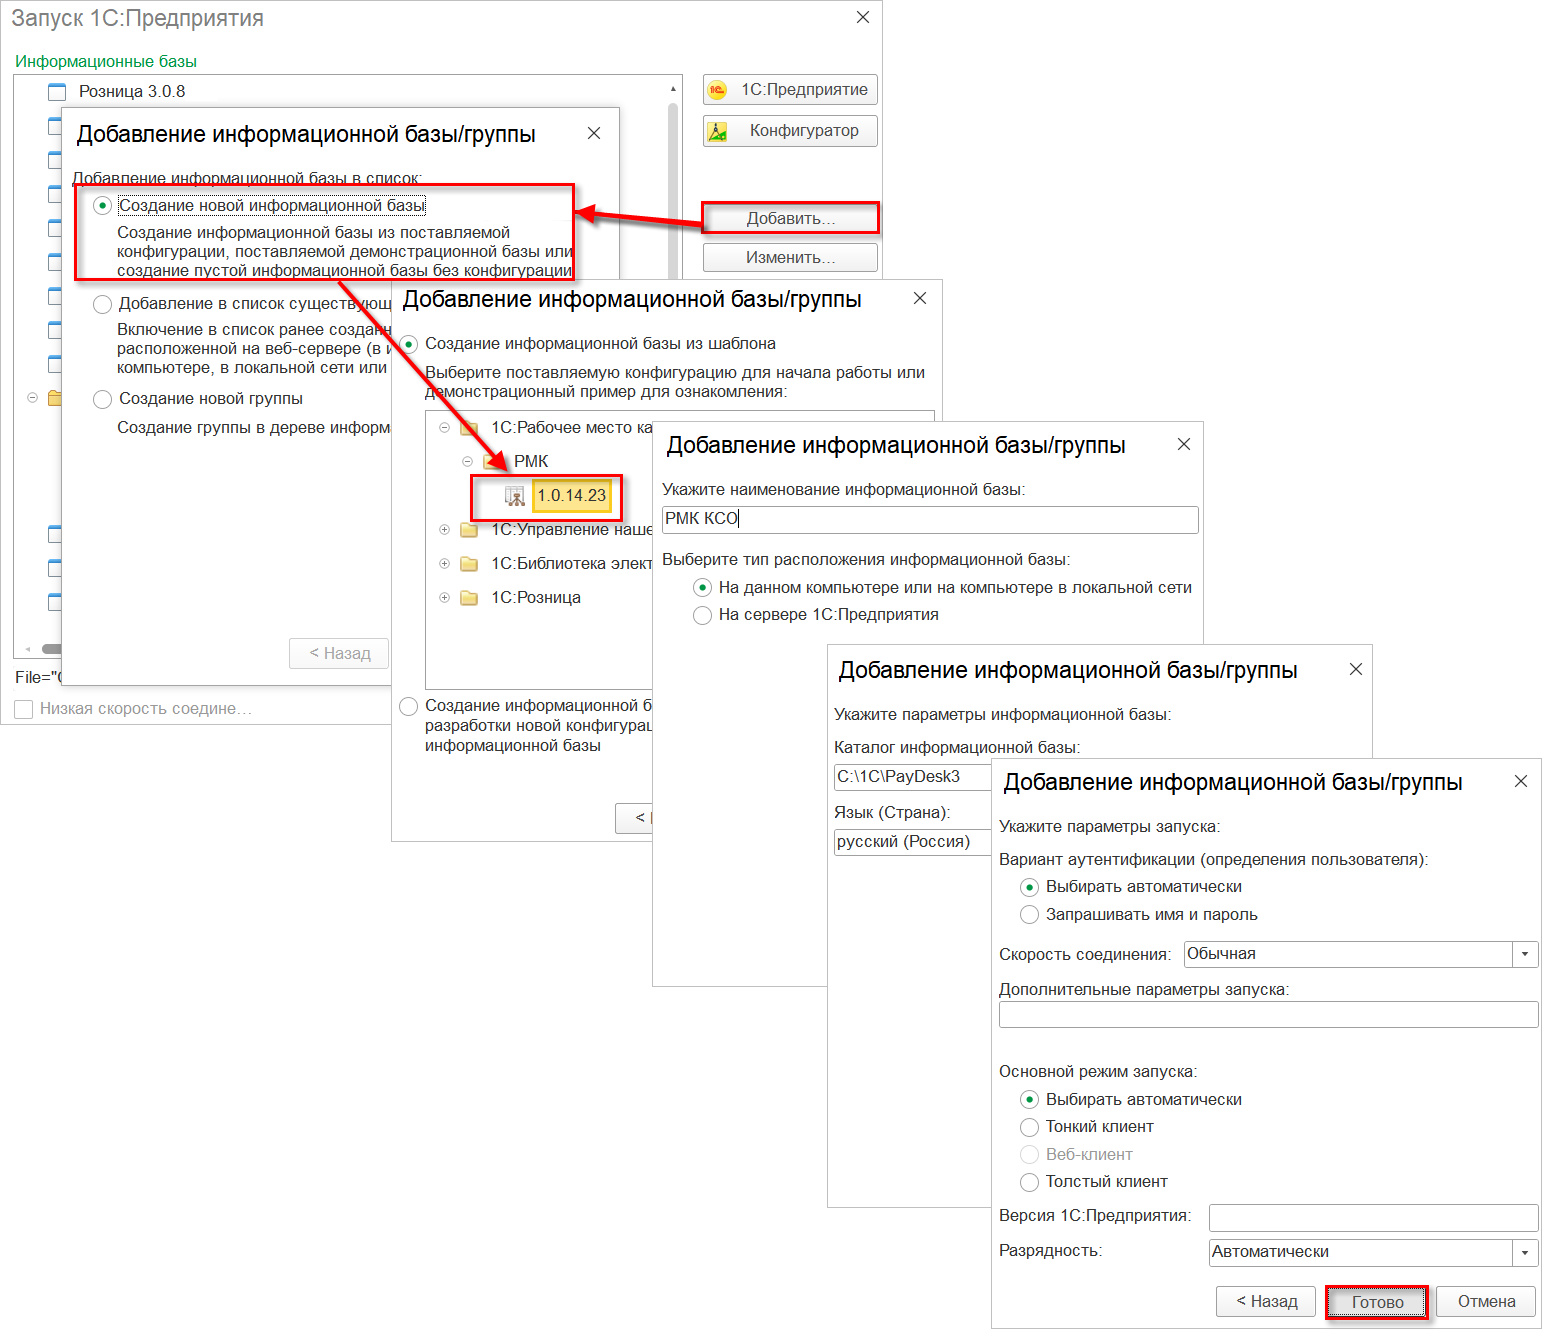The height and width of the screenshot is (1330, 1545).
Task: Select 'Розница 3.0.8' in the database list
Action: point(132,92)
